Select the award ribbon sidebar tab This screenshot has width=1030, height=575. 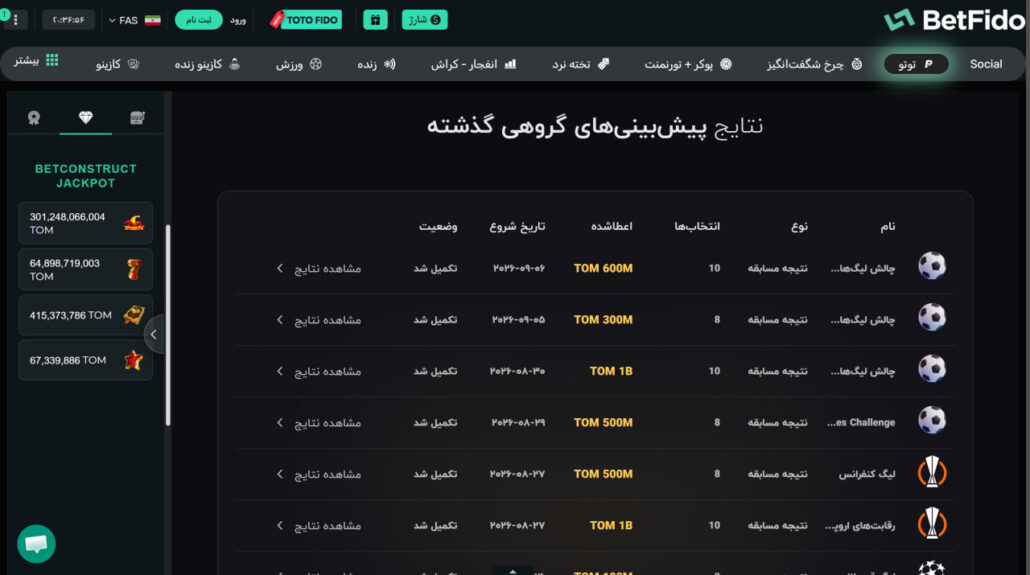pos(34,118)
